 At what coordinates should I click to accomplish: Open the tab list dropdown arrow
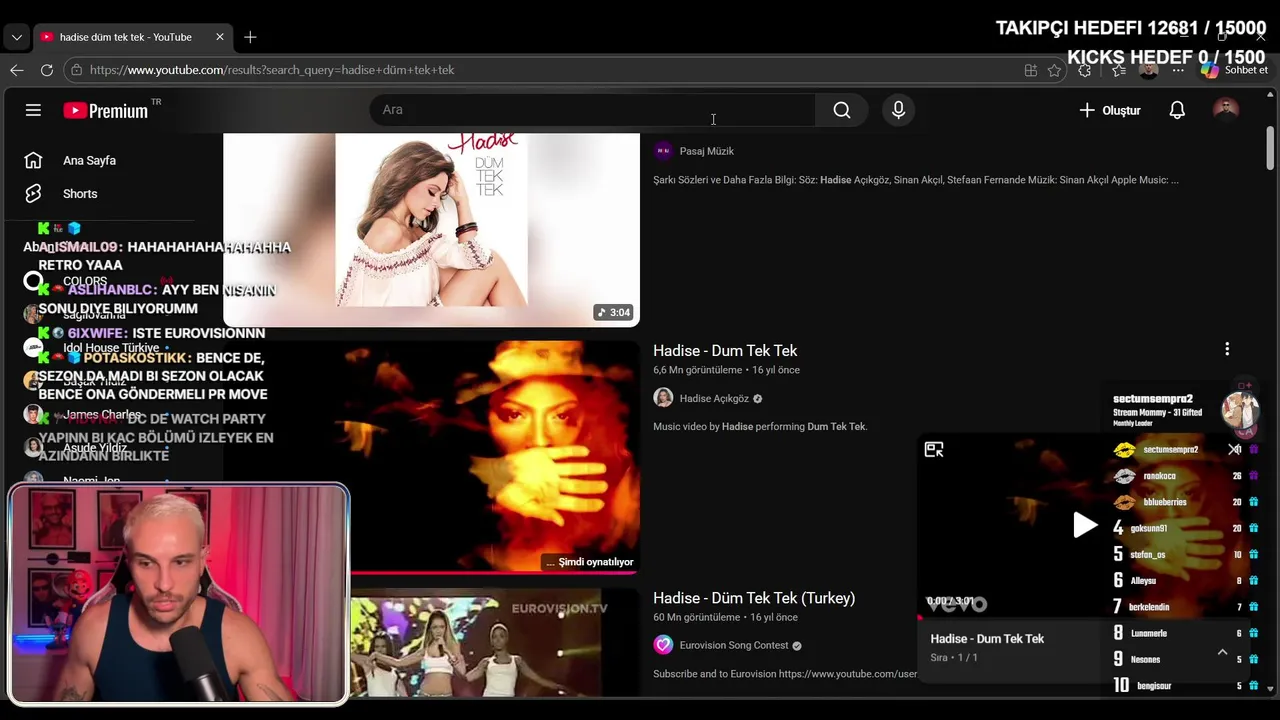[16, 37]
